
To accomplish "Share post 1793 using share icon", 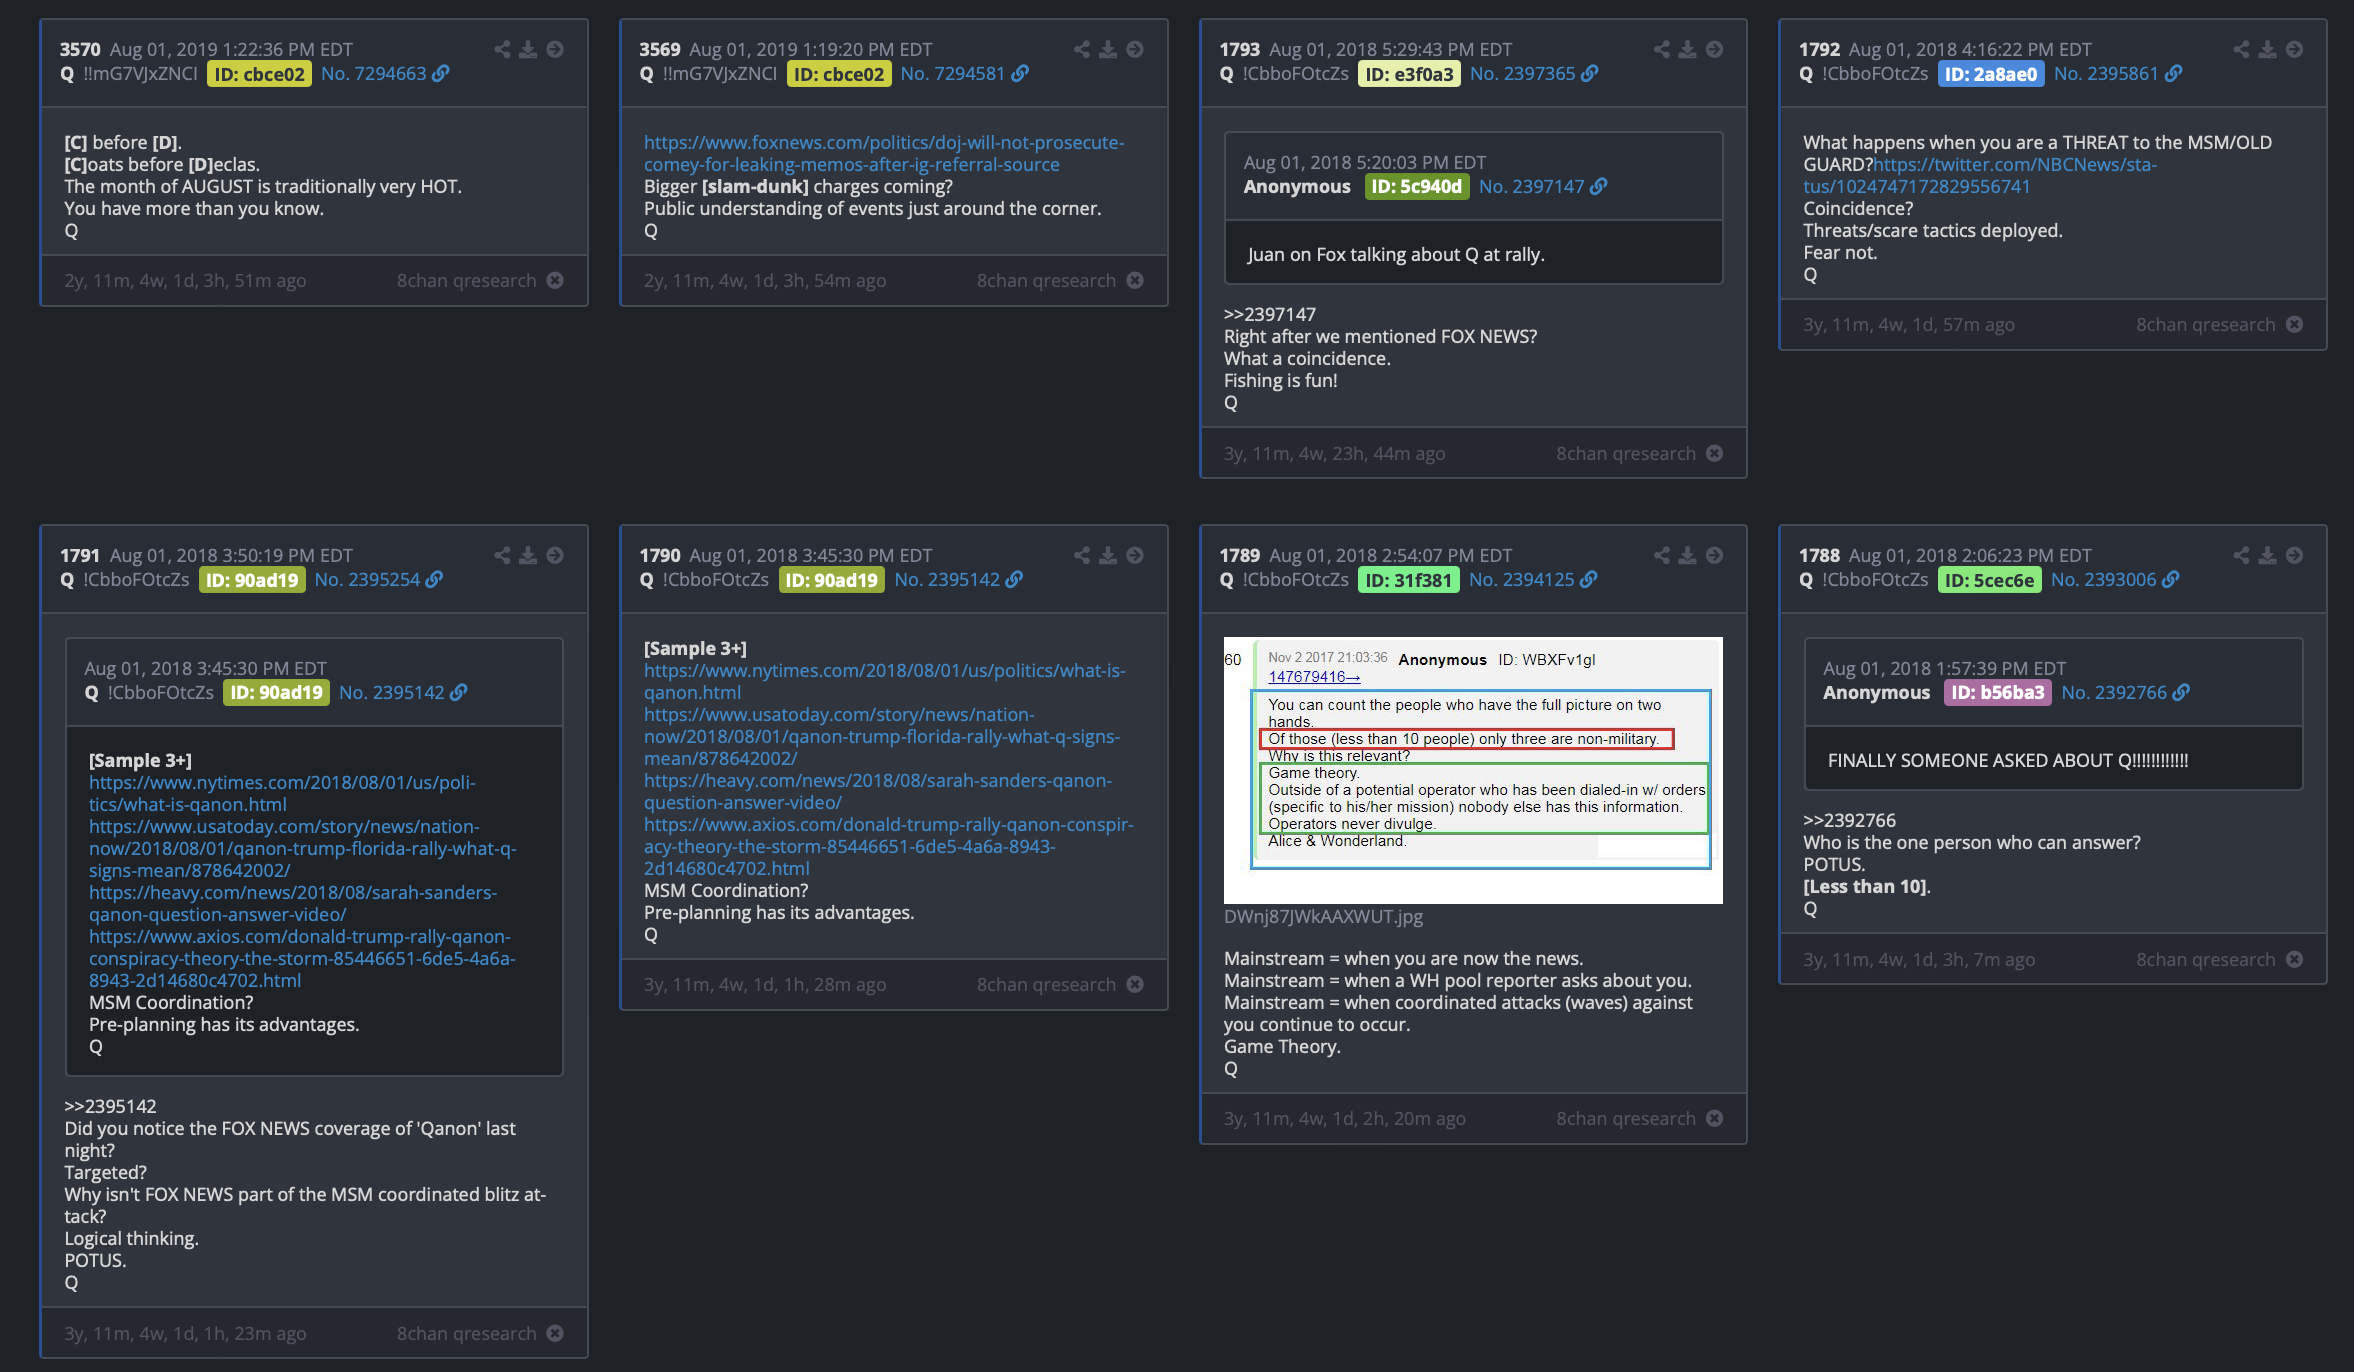I will 1662,49.
